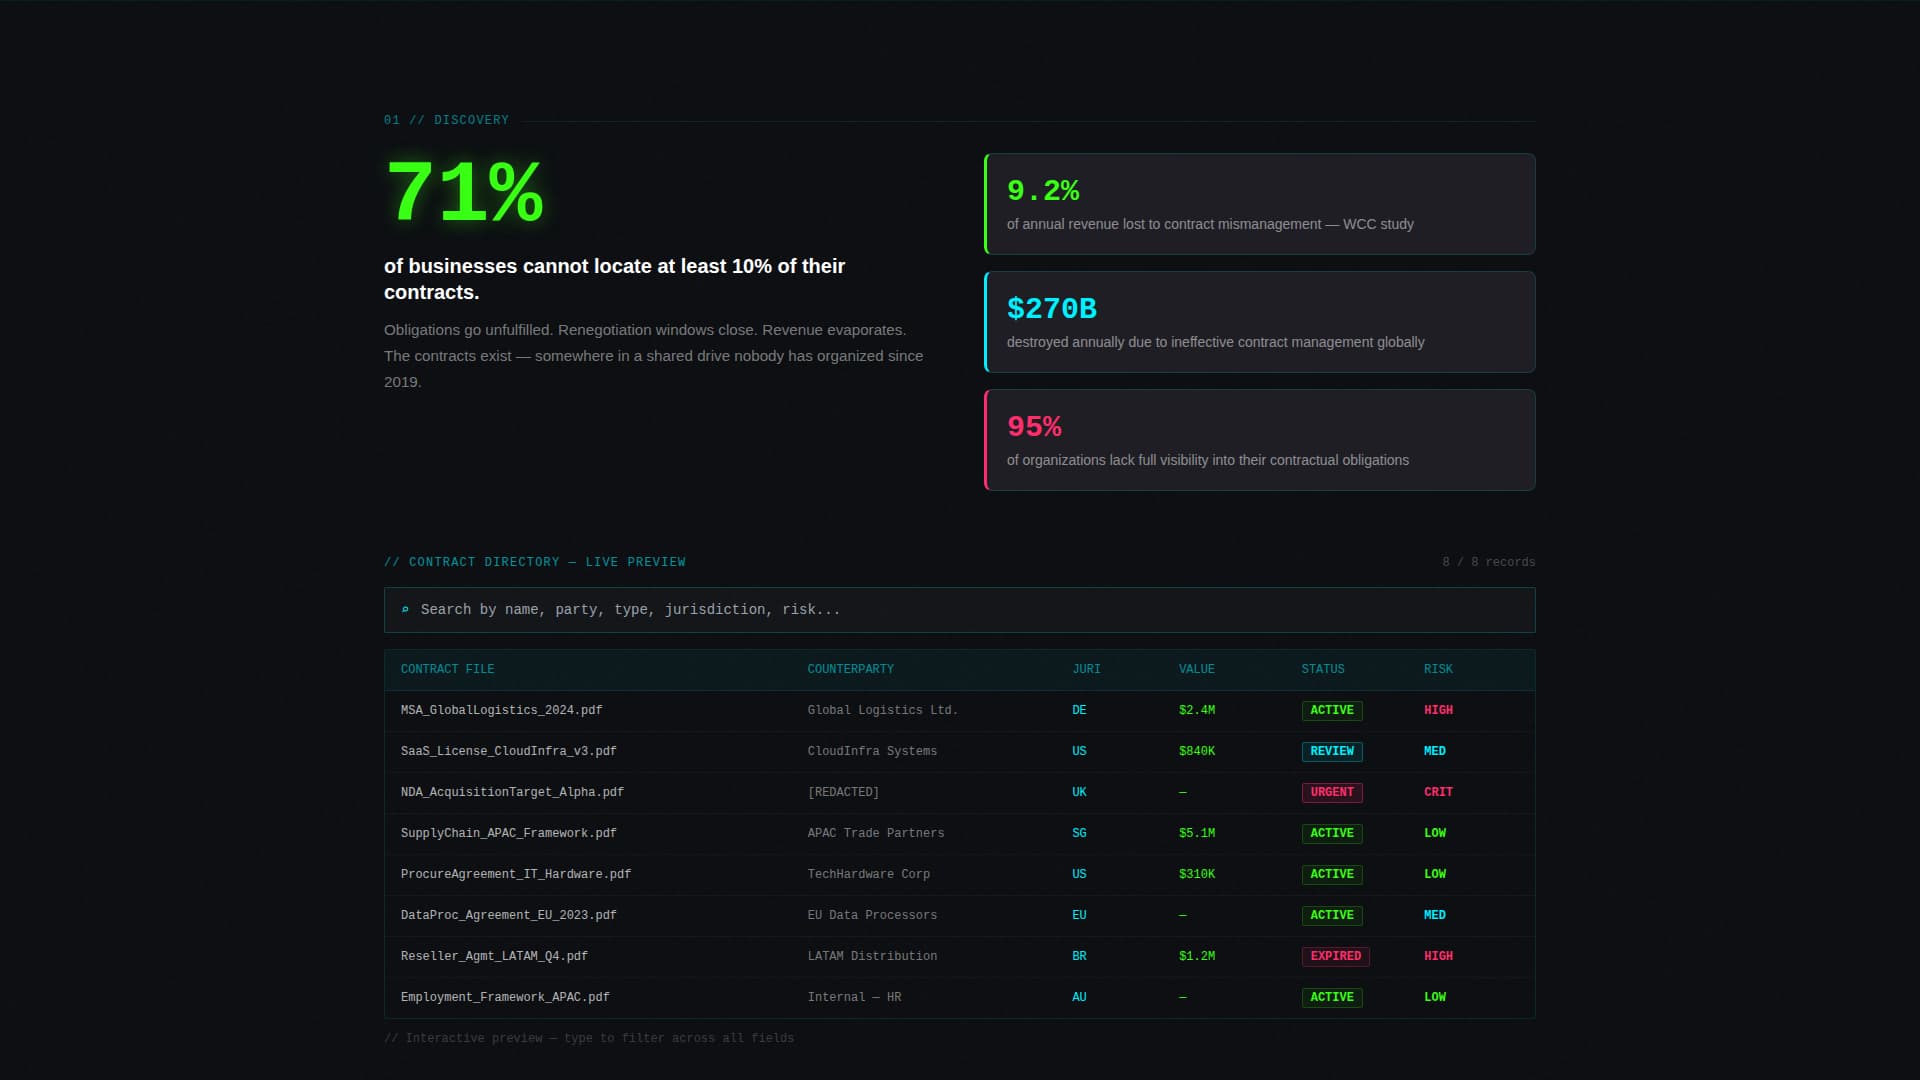The width and height of the screenshot is (1920, 1080).
Task: Click the REVIEW badge on SaaS_License_CloudInfra_v3.pdf
Action: 1332,751
